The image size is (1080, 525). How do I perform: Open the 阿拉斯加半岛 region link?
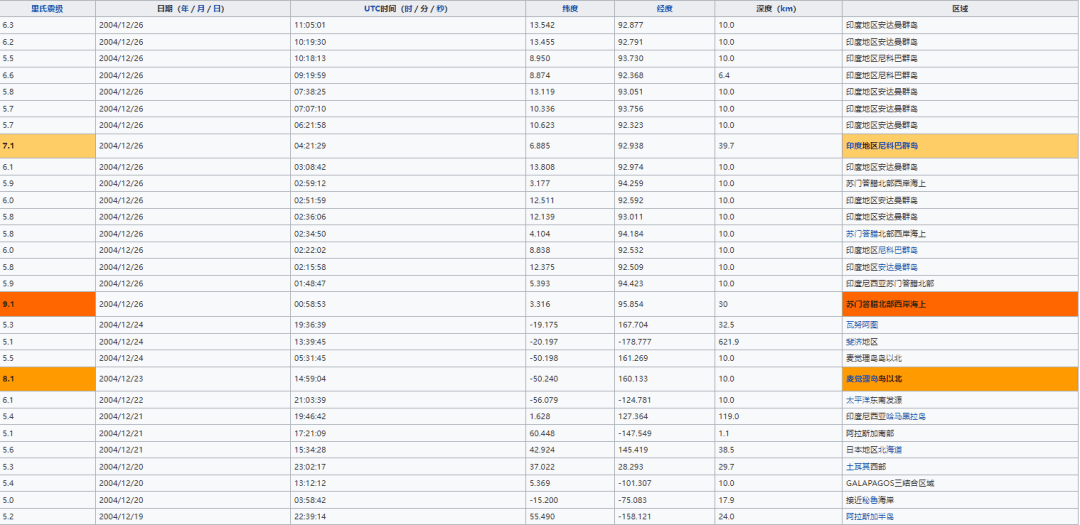[869, 517]
